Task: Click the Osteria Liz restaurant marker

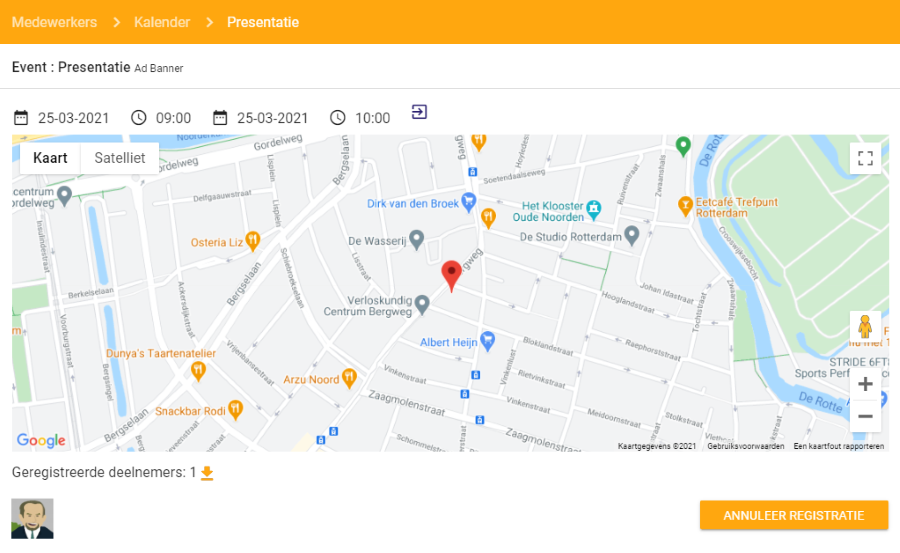Action: (x=252, y=241)
